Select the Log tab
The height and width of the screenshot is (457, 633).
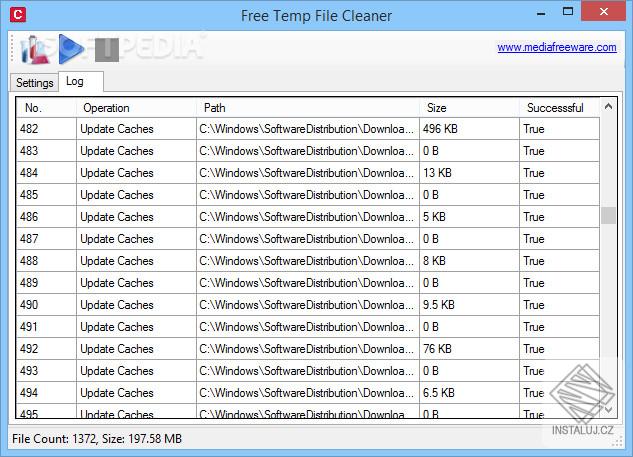[x=81, y=82]
